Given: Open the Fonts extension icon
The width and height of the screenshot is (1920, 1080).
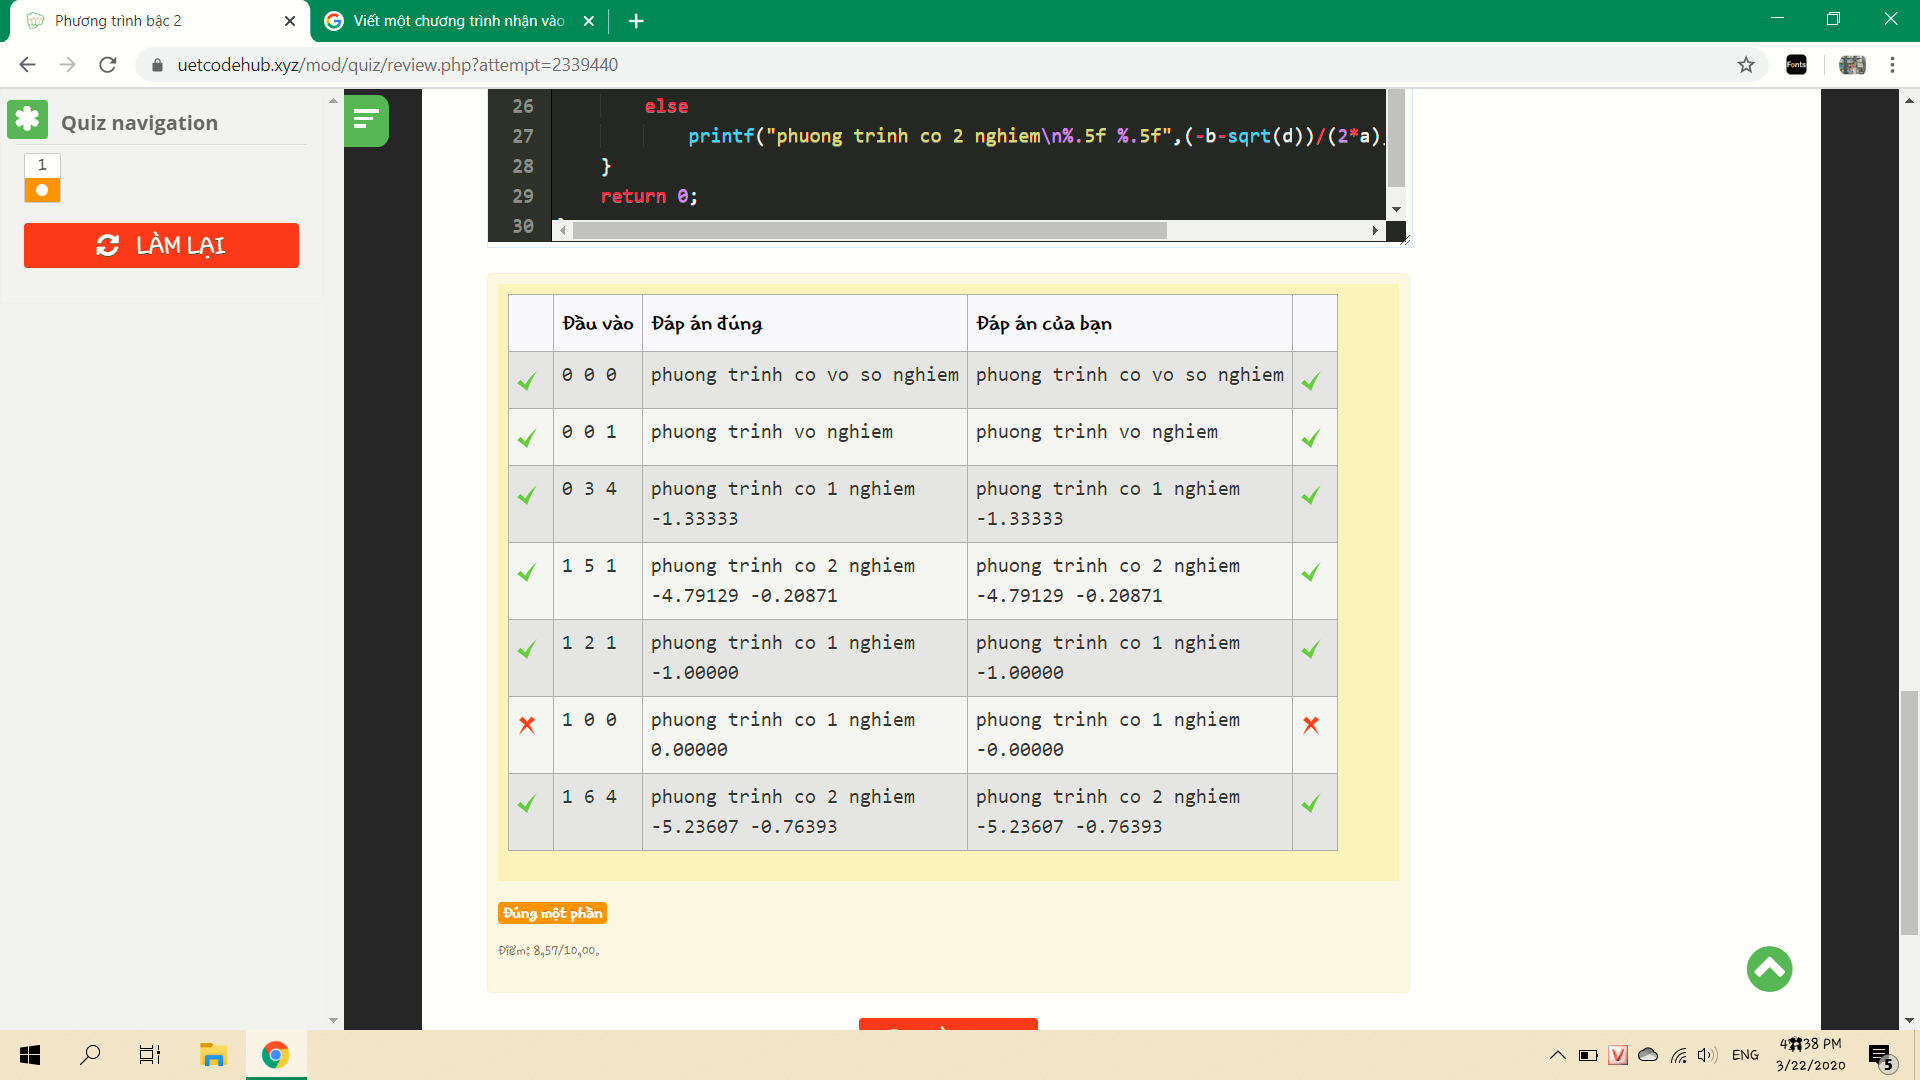Looking at the screenshot, I should click(1796, 65).
